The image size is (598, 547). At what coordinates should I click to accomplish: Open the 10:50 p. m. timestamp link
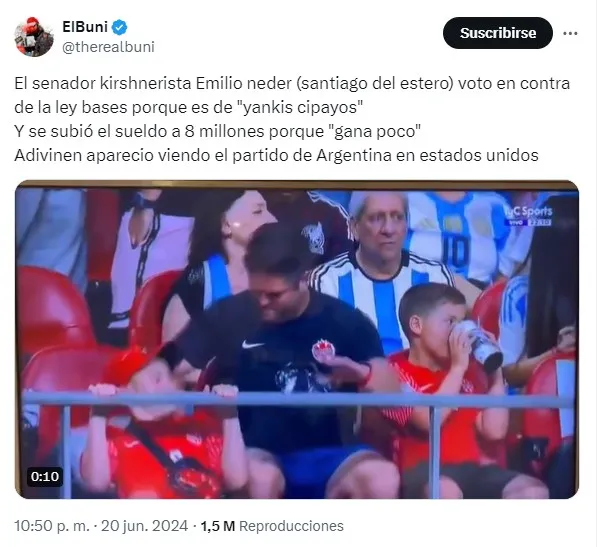point(51,526)
